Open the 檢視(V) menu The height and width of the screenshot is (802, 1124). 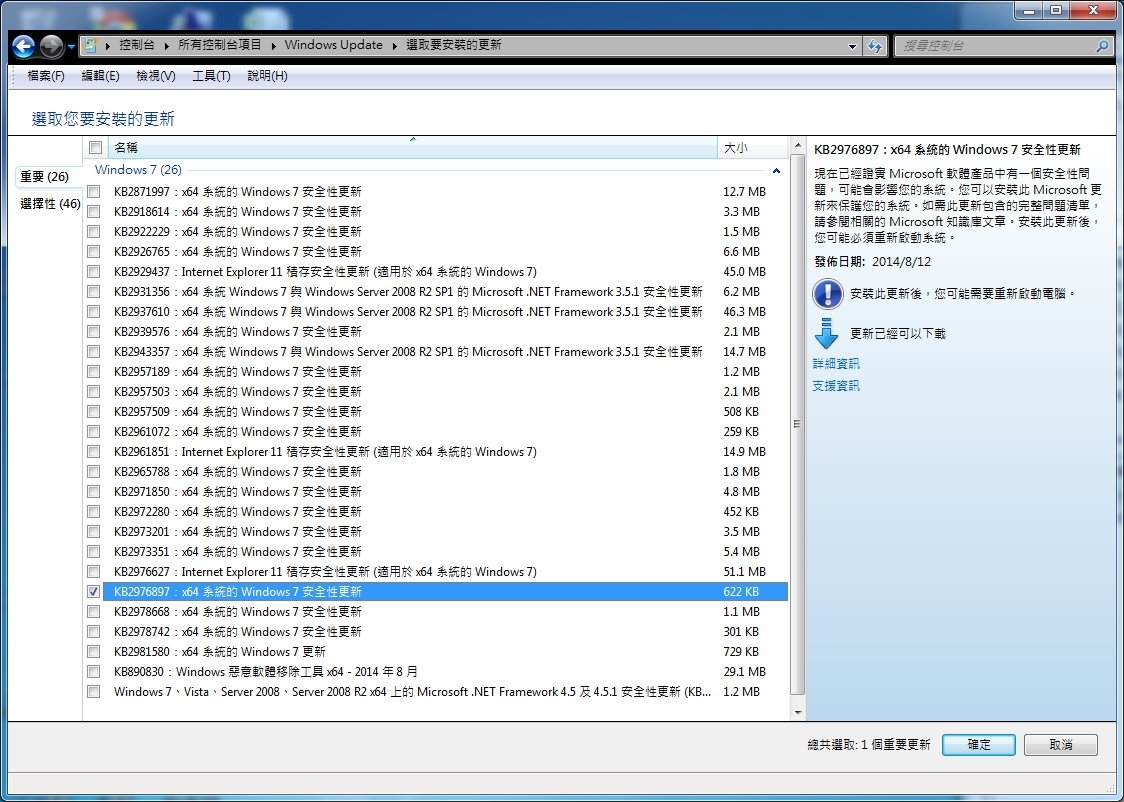[x=156, y=76]
